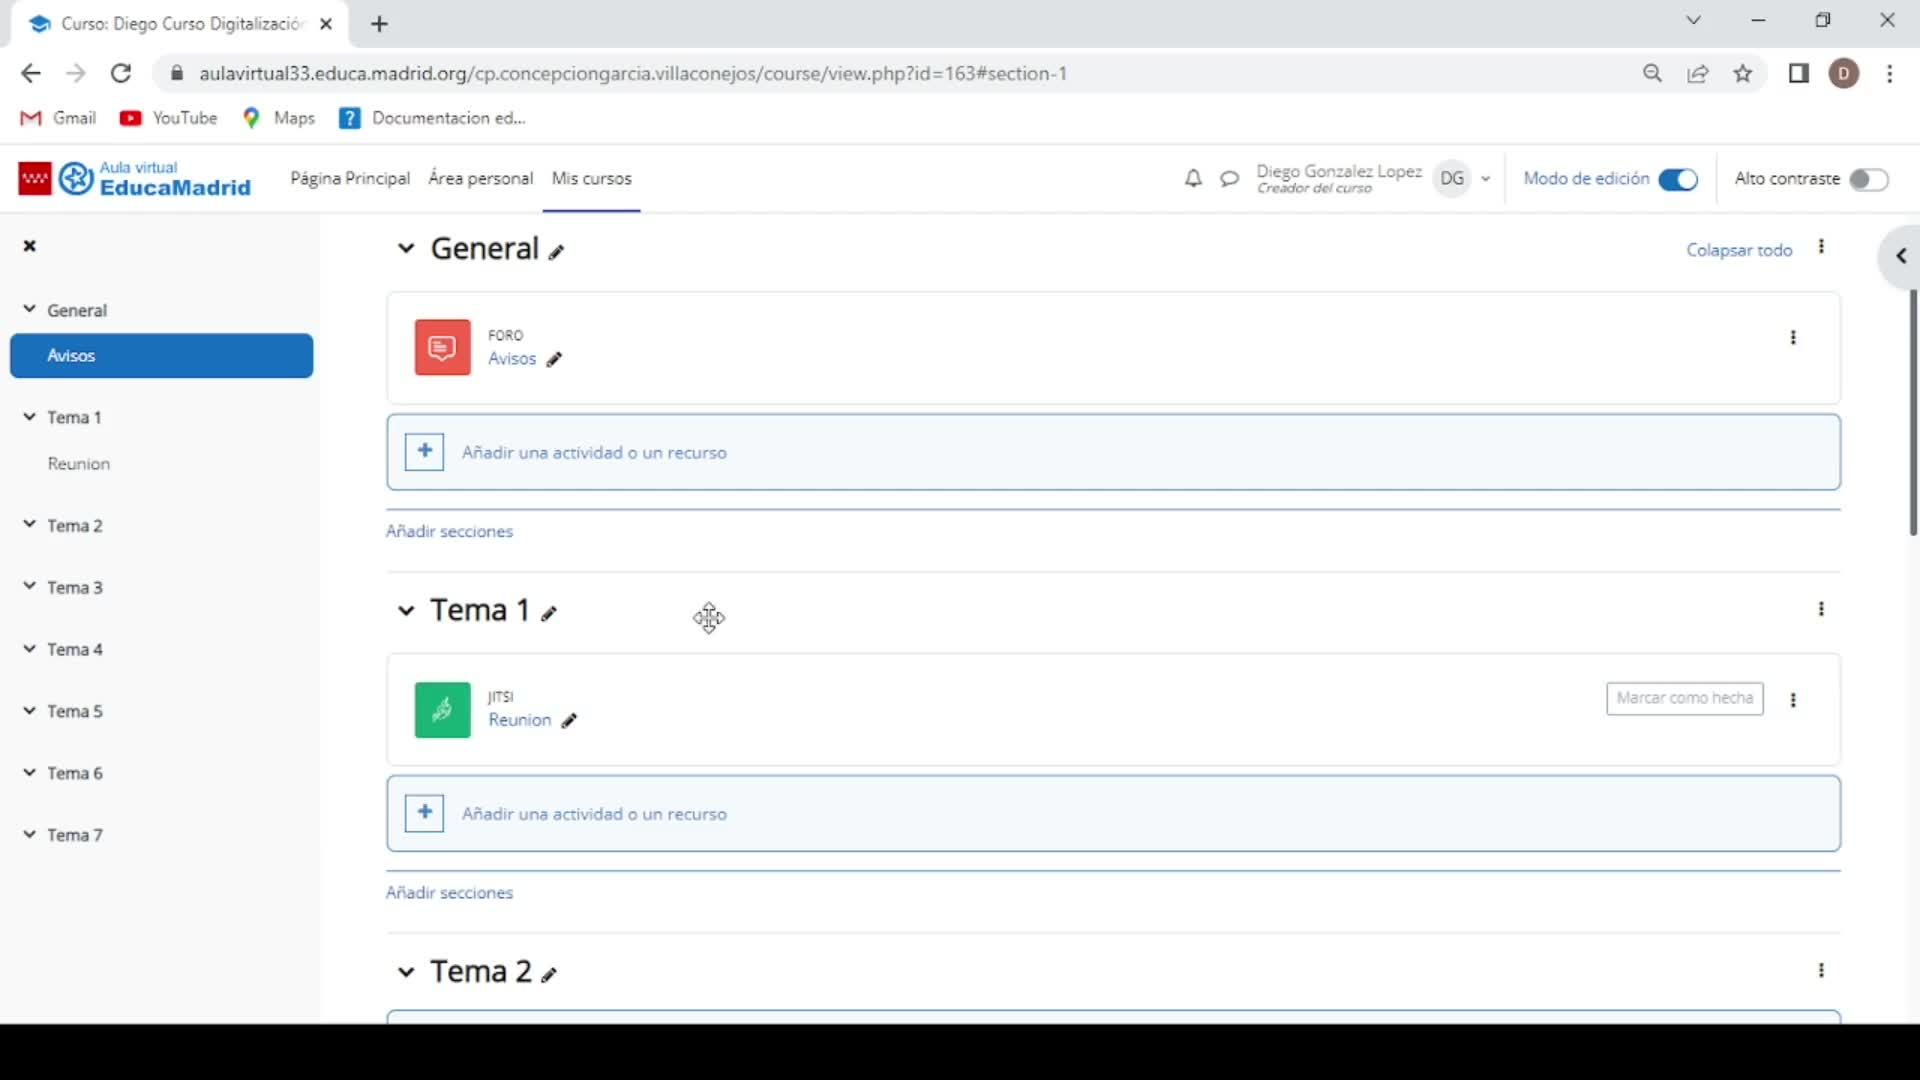Click the Colapsar todo link
1920x1080 pixels.
[1739, 250]
